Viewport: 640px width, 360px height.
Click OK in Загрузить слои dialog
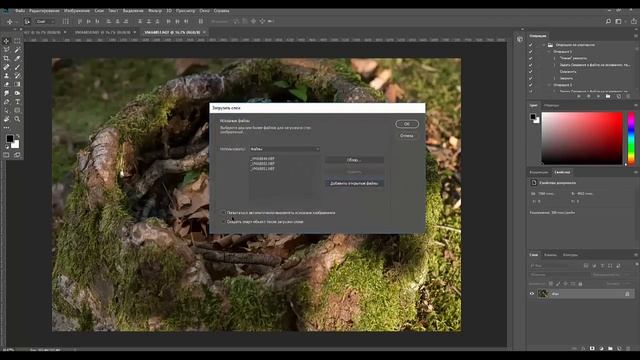[x=407, y=124]
